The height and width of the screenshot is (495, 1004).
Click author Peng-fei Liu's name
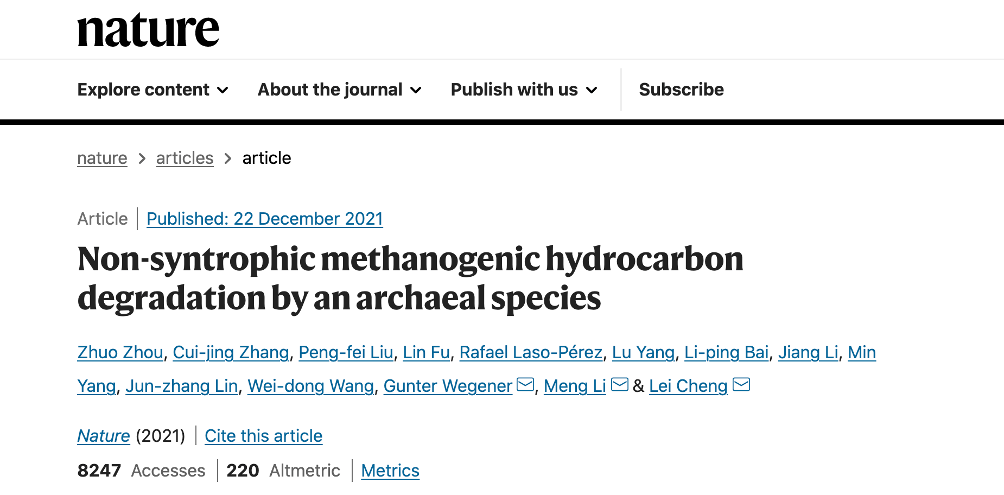pos(346,353)
